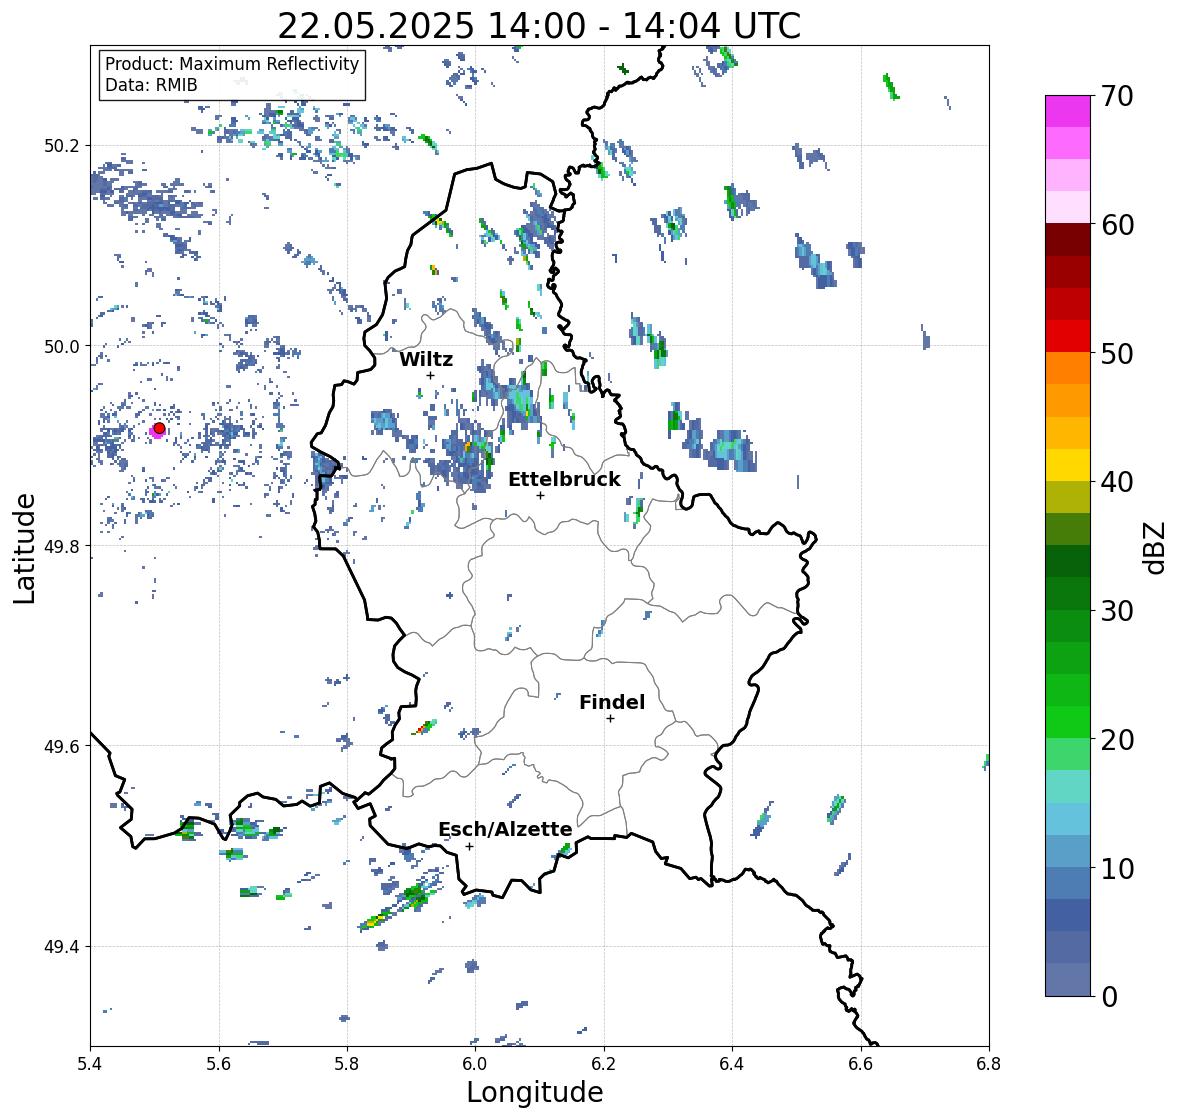Pick the light cyan-blue colorbar segment
Image resolution: width=1179 pixels, height=1117 pixels.
click(x=1068, y=819)
